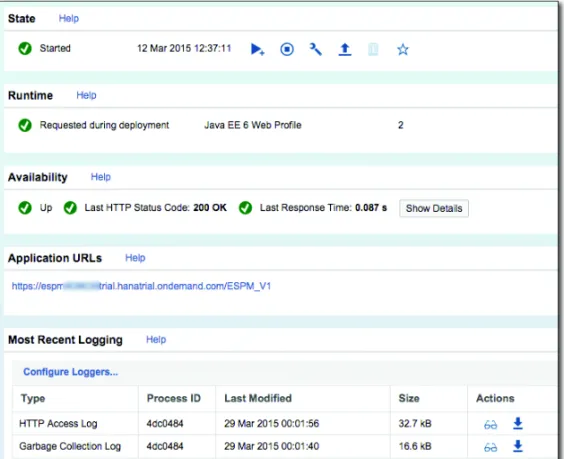Click timestamp 29 Mar 2015 00:01:40
Image resolution: width=564 pixels, height=459 pixels.
(x=272, y=446)
